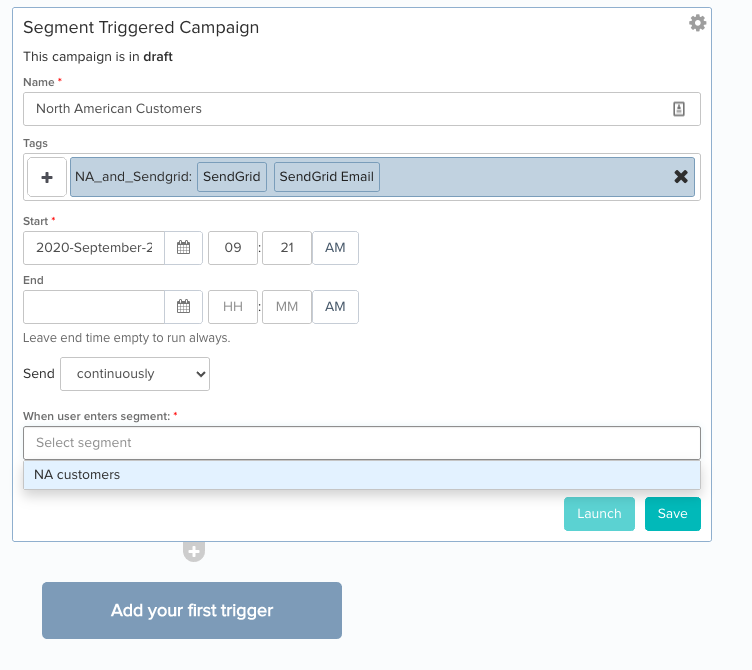Open the campaign settings gear icon
Screen dimensions: 752x670
click(x=697, y=23)
